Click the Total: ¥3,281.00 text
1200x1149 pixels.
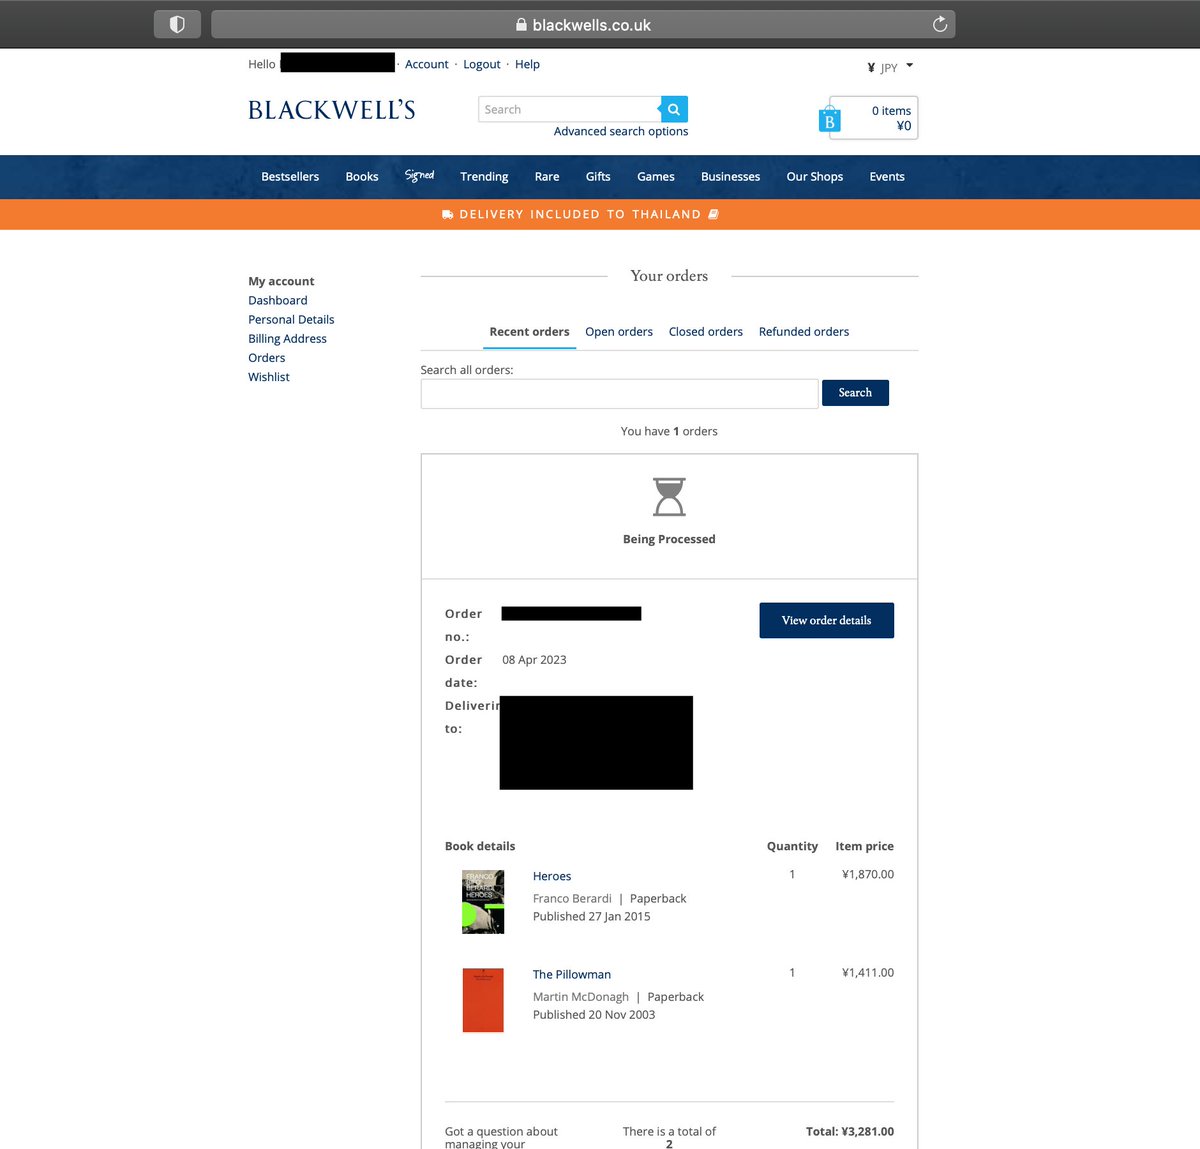pos(850,1131)
